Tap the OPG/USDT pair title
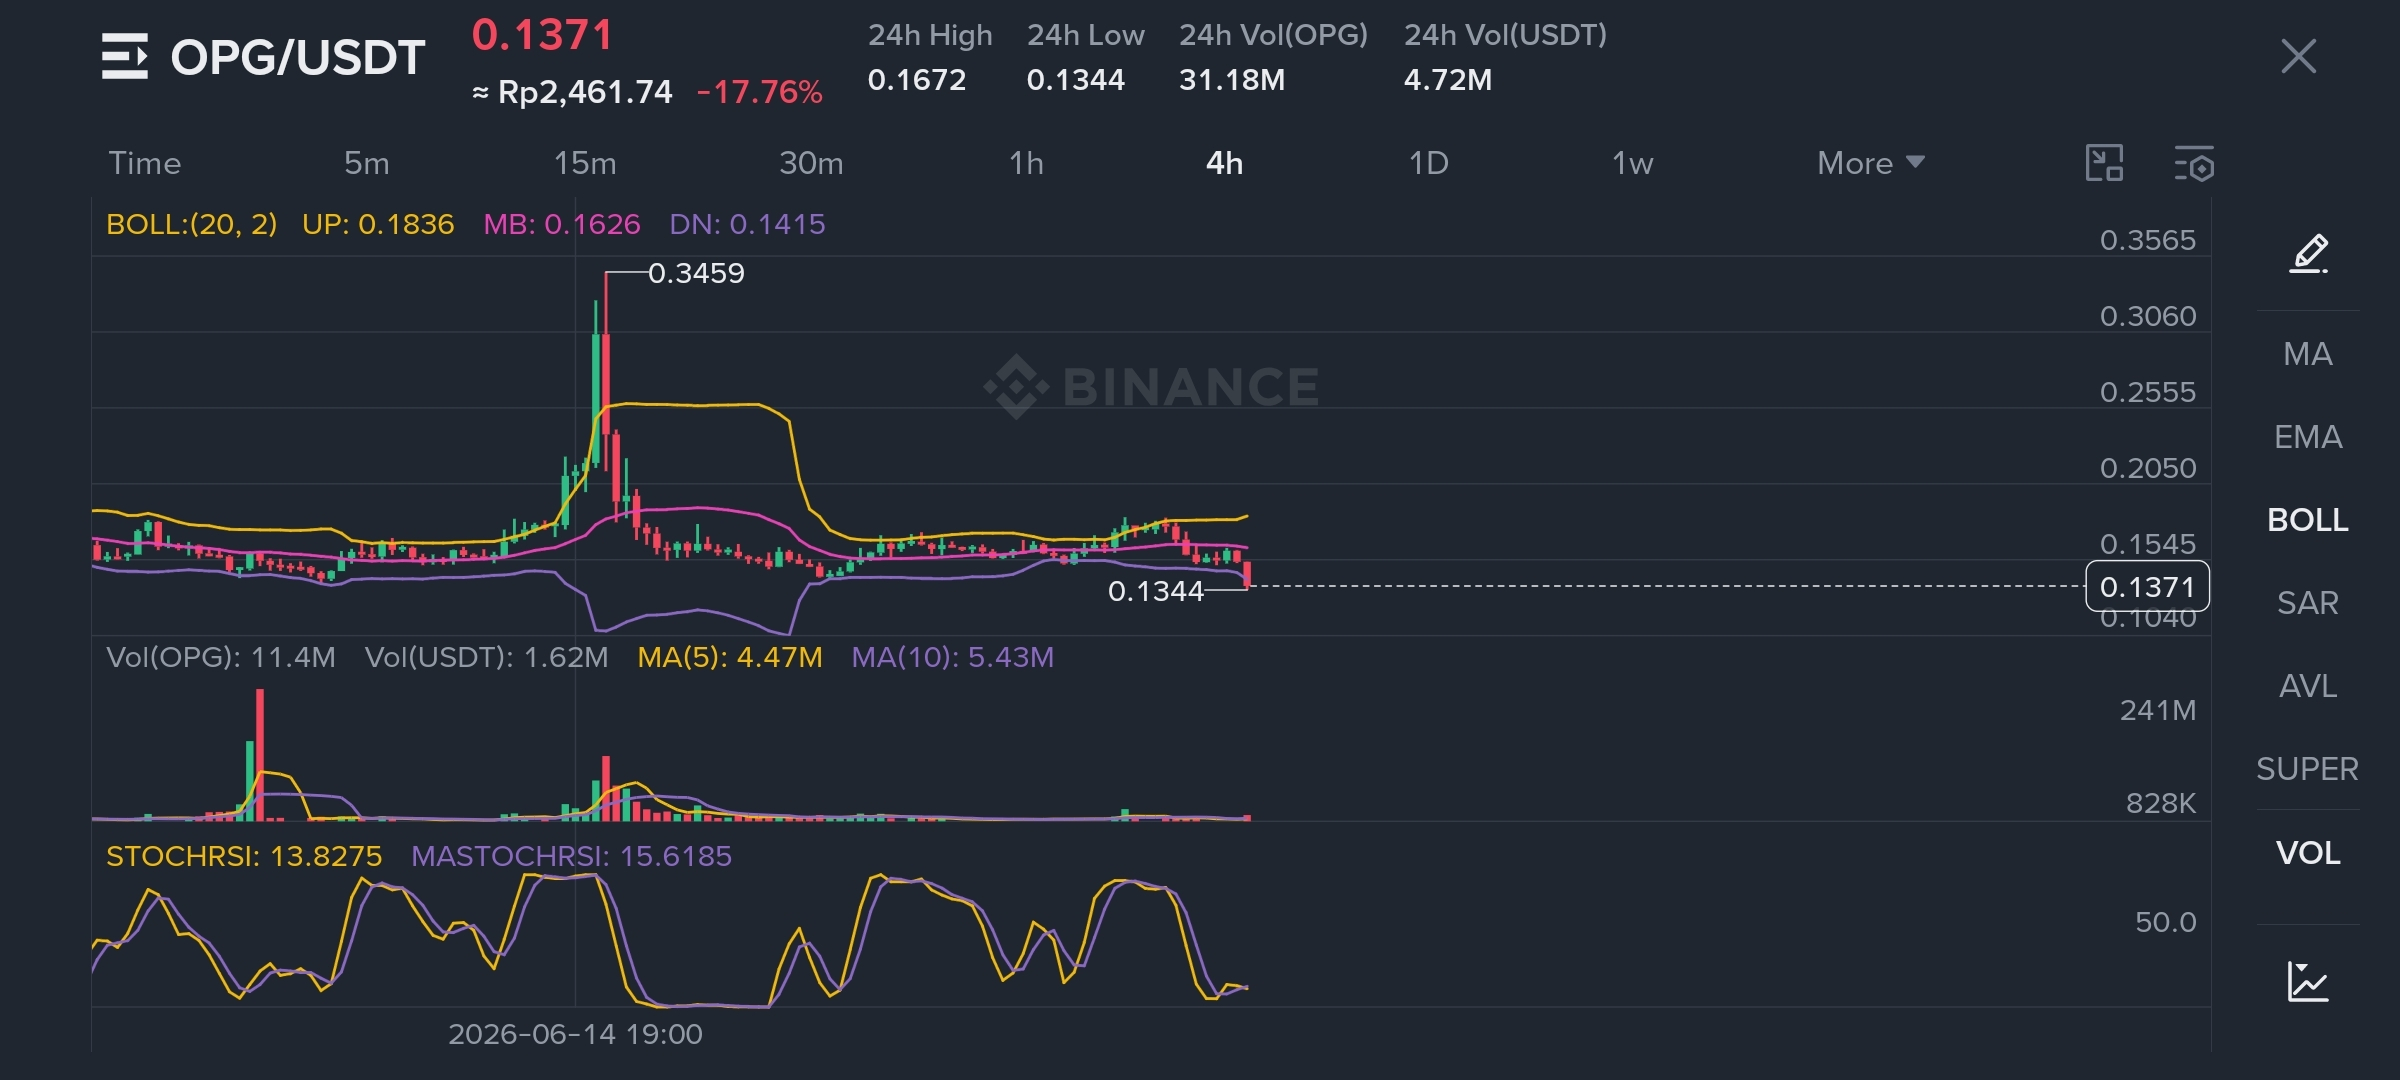The width and height of the screenshot is (2400, 1080). pyautogui.click(x=298, y=57)
